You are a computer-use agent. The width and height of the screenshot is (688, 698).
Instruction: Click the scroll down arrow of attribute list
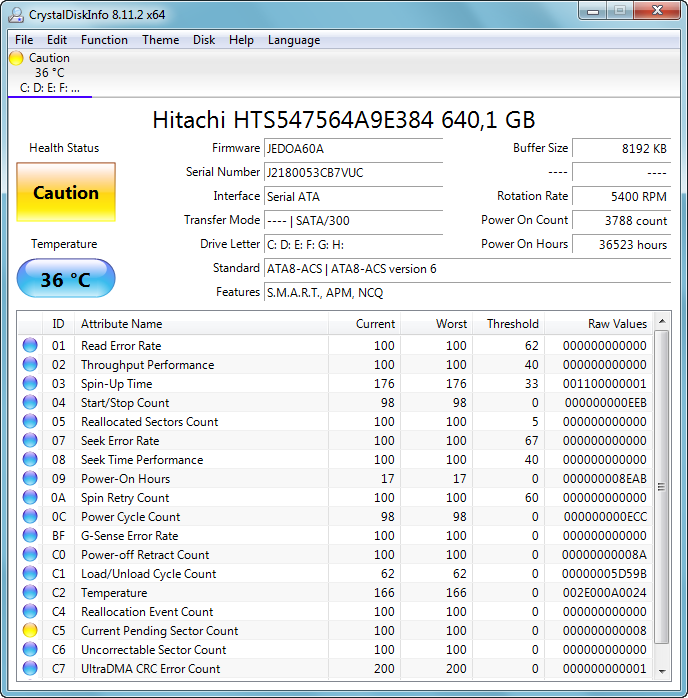point(662,671)
